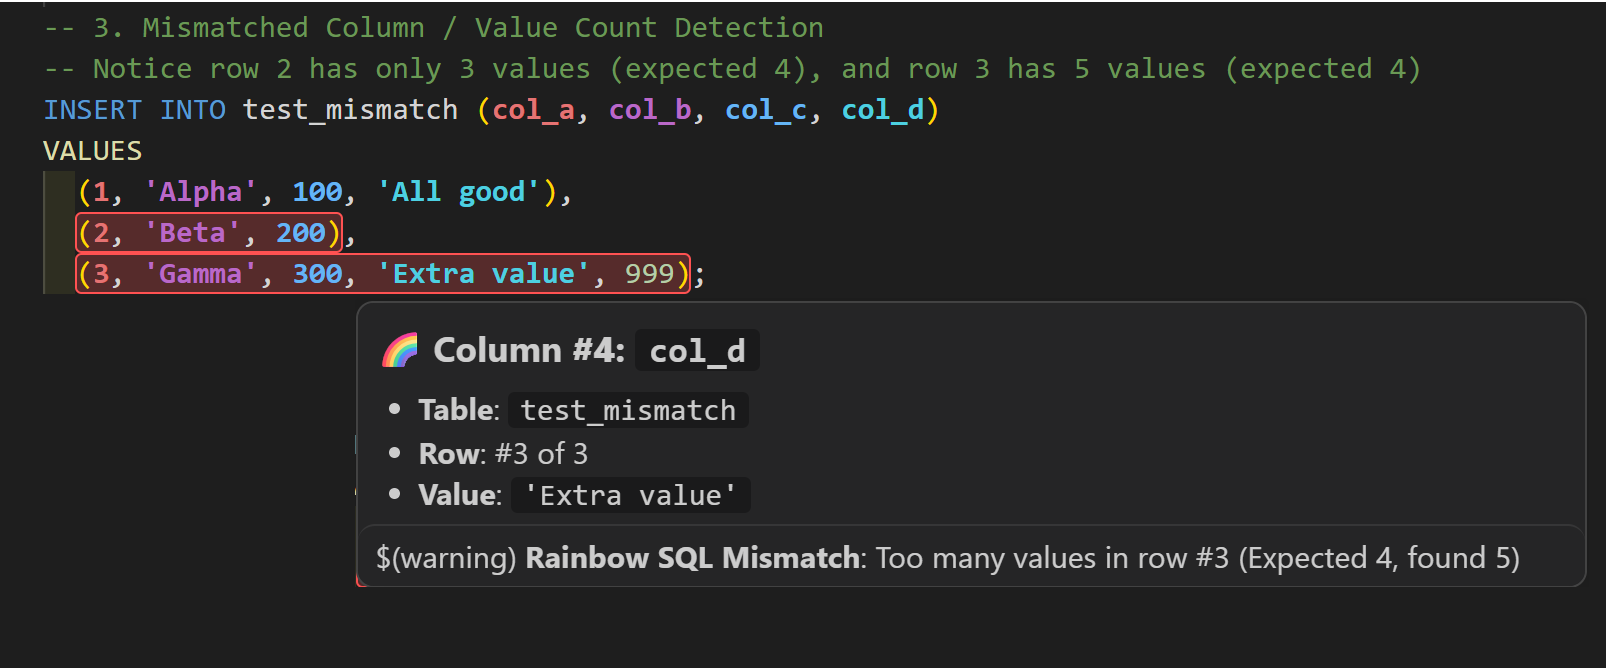Click the INTO keyword

[193, 110]
